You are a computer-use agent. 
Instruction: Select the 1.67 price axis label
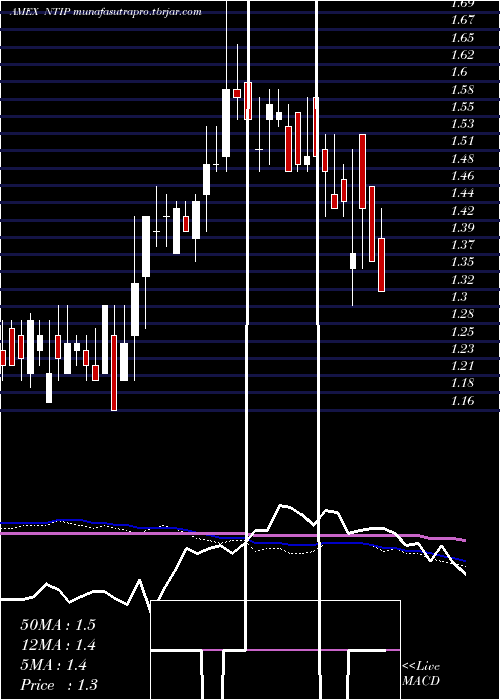tap(462, 20)
